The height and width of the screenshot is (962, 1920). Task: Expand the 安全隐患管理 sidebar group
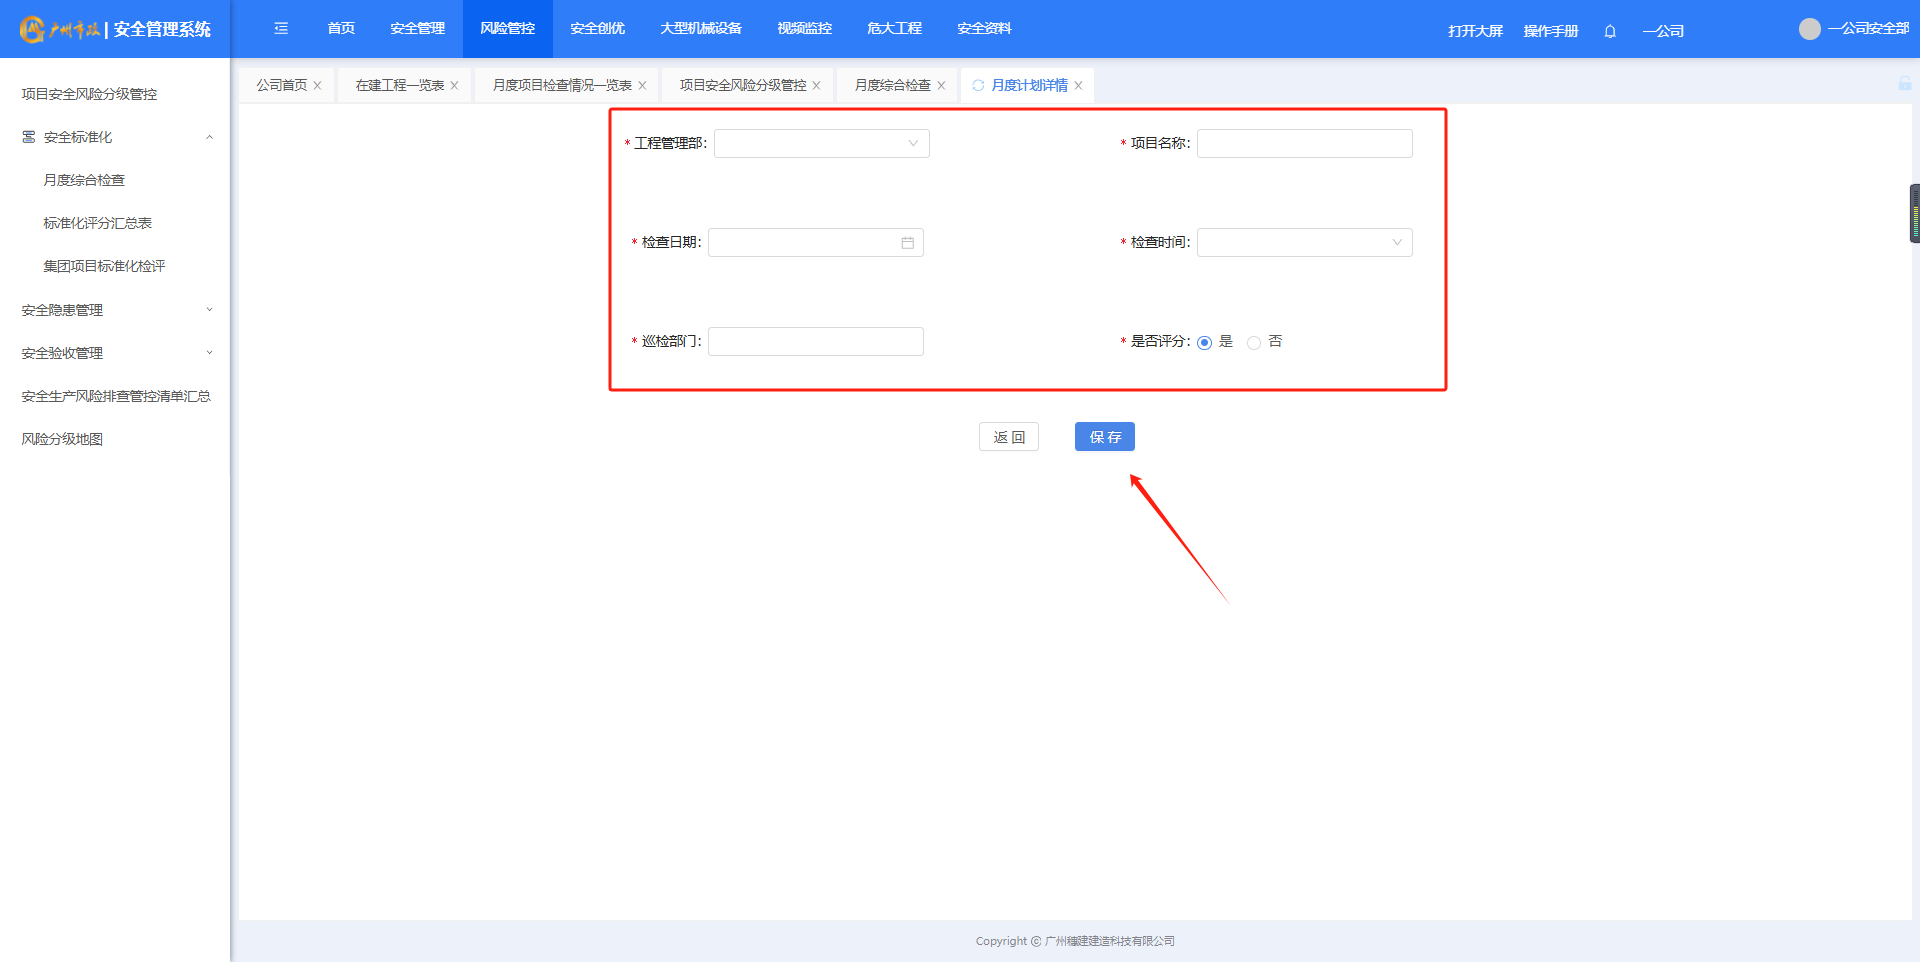tap(209, 310)
